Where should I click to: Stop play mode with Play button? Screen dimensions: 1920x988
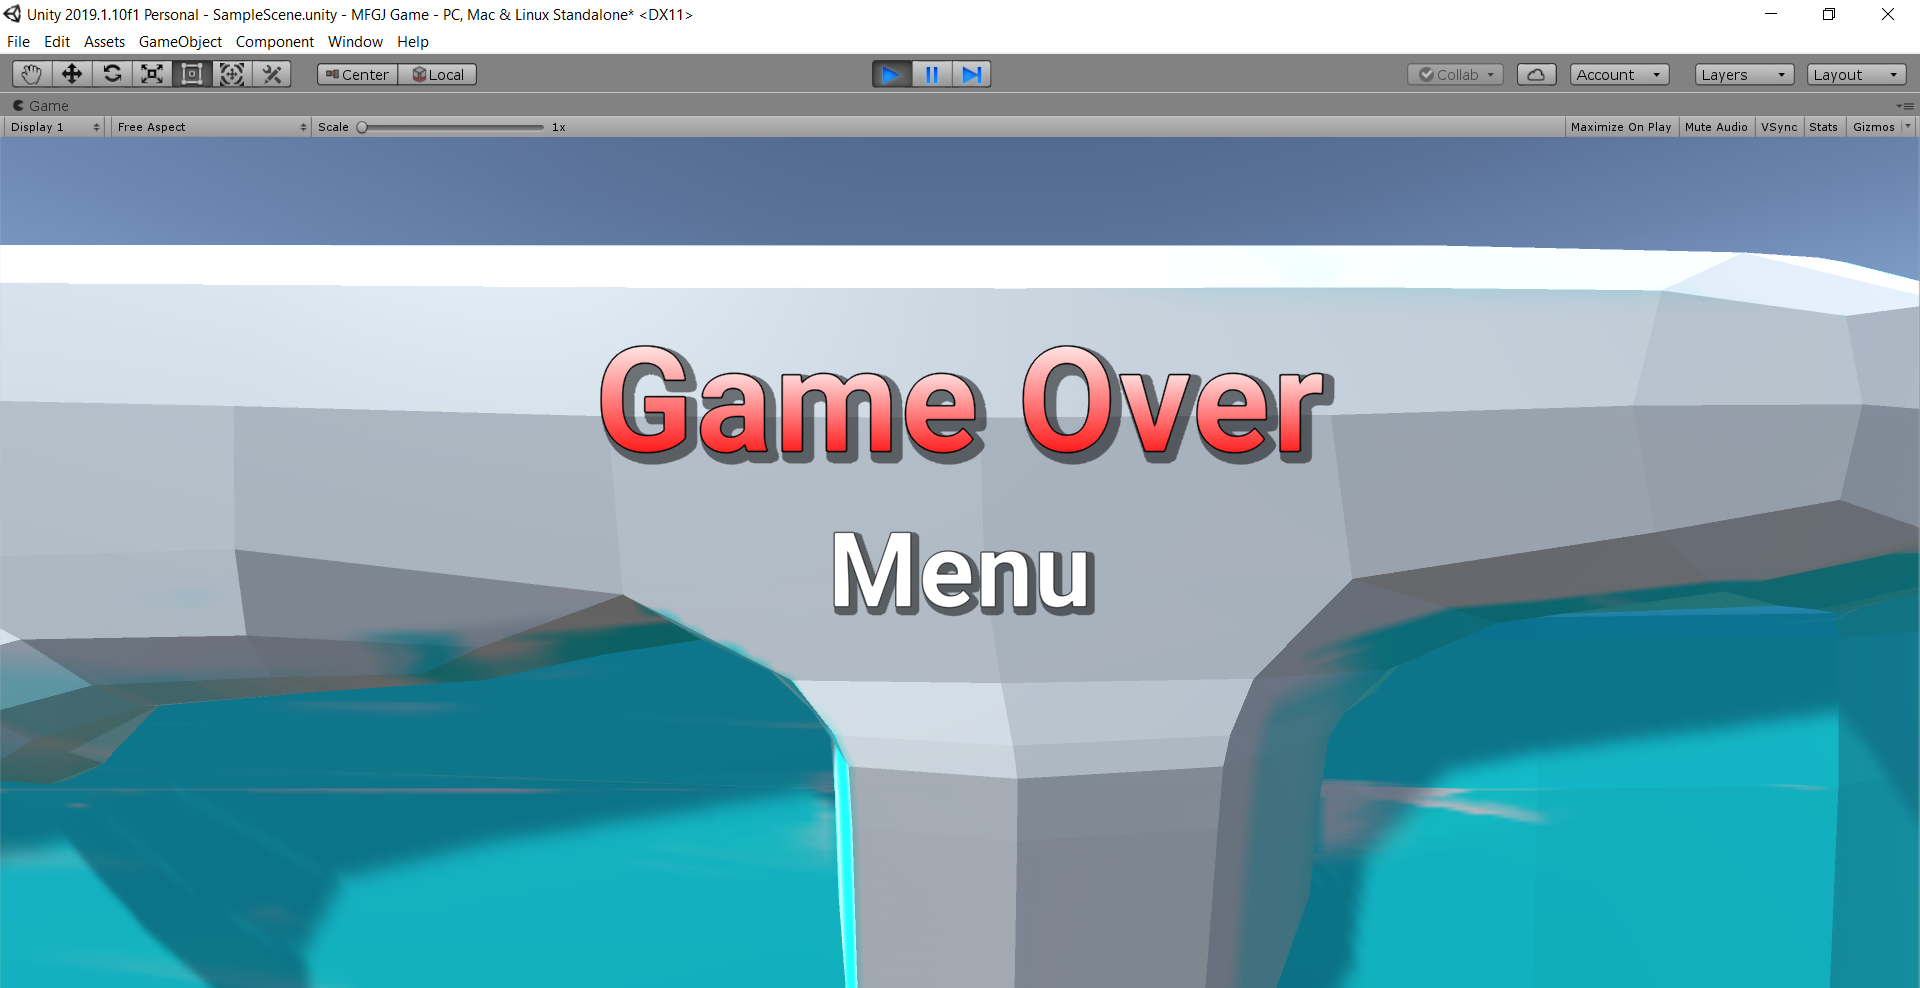pos(892,74)
